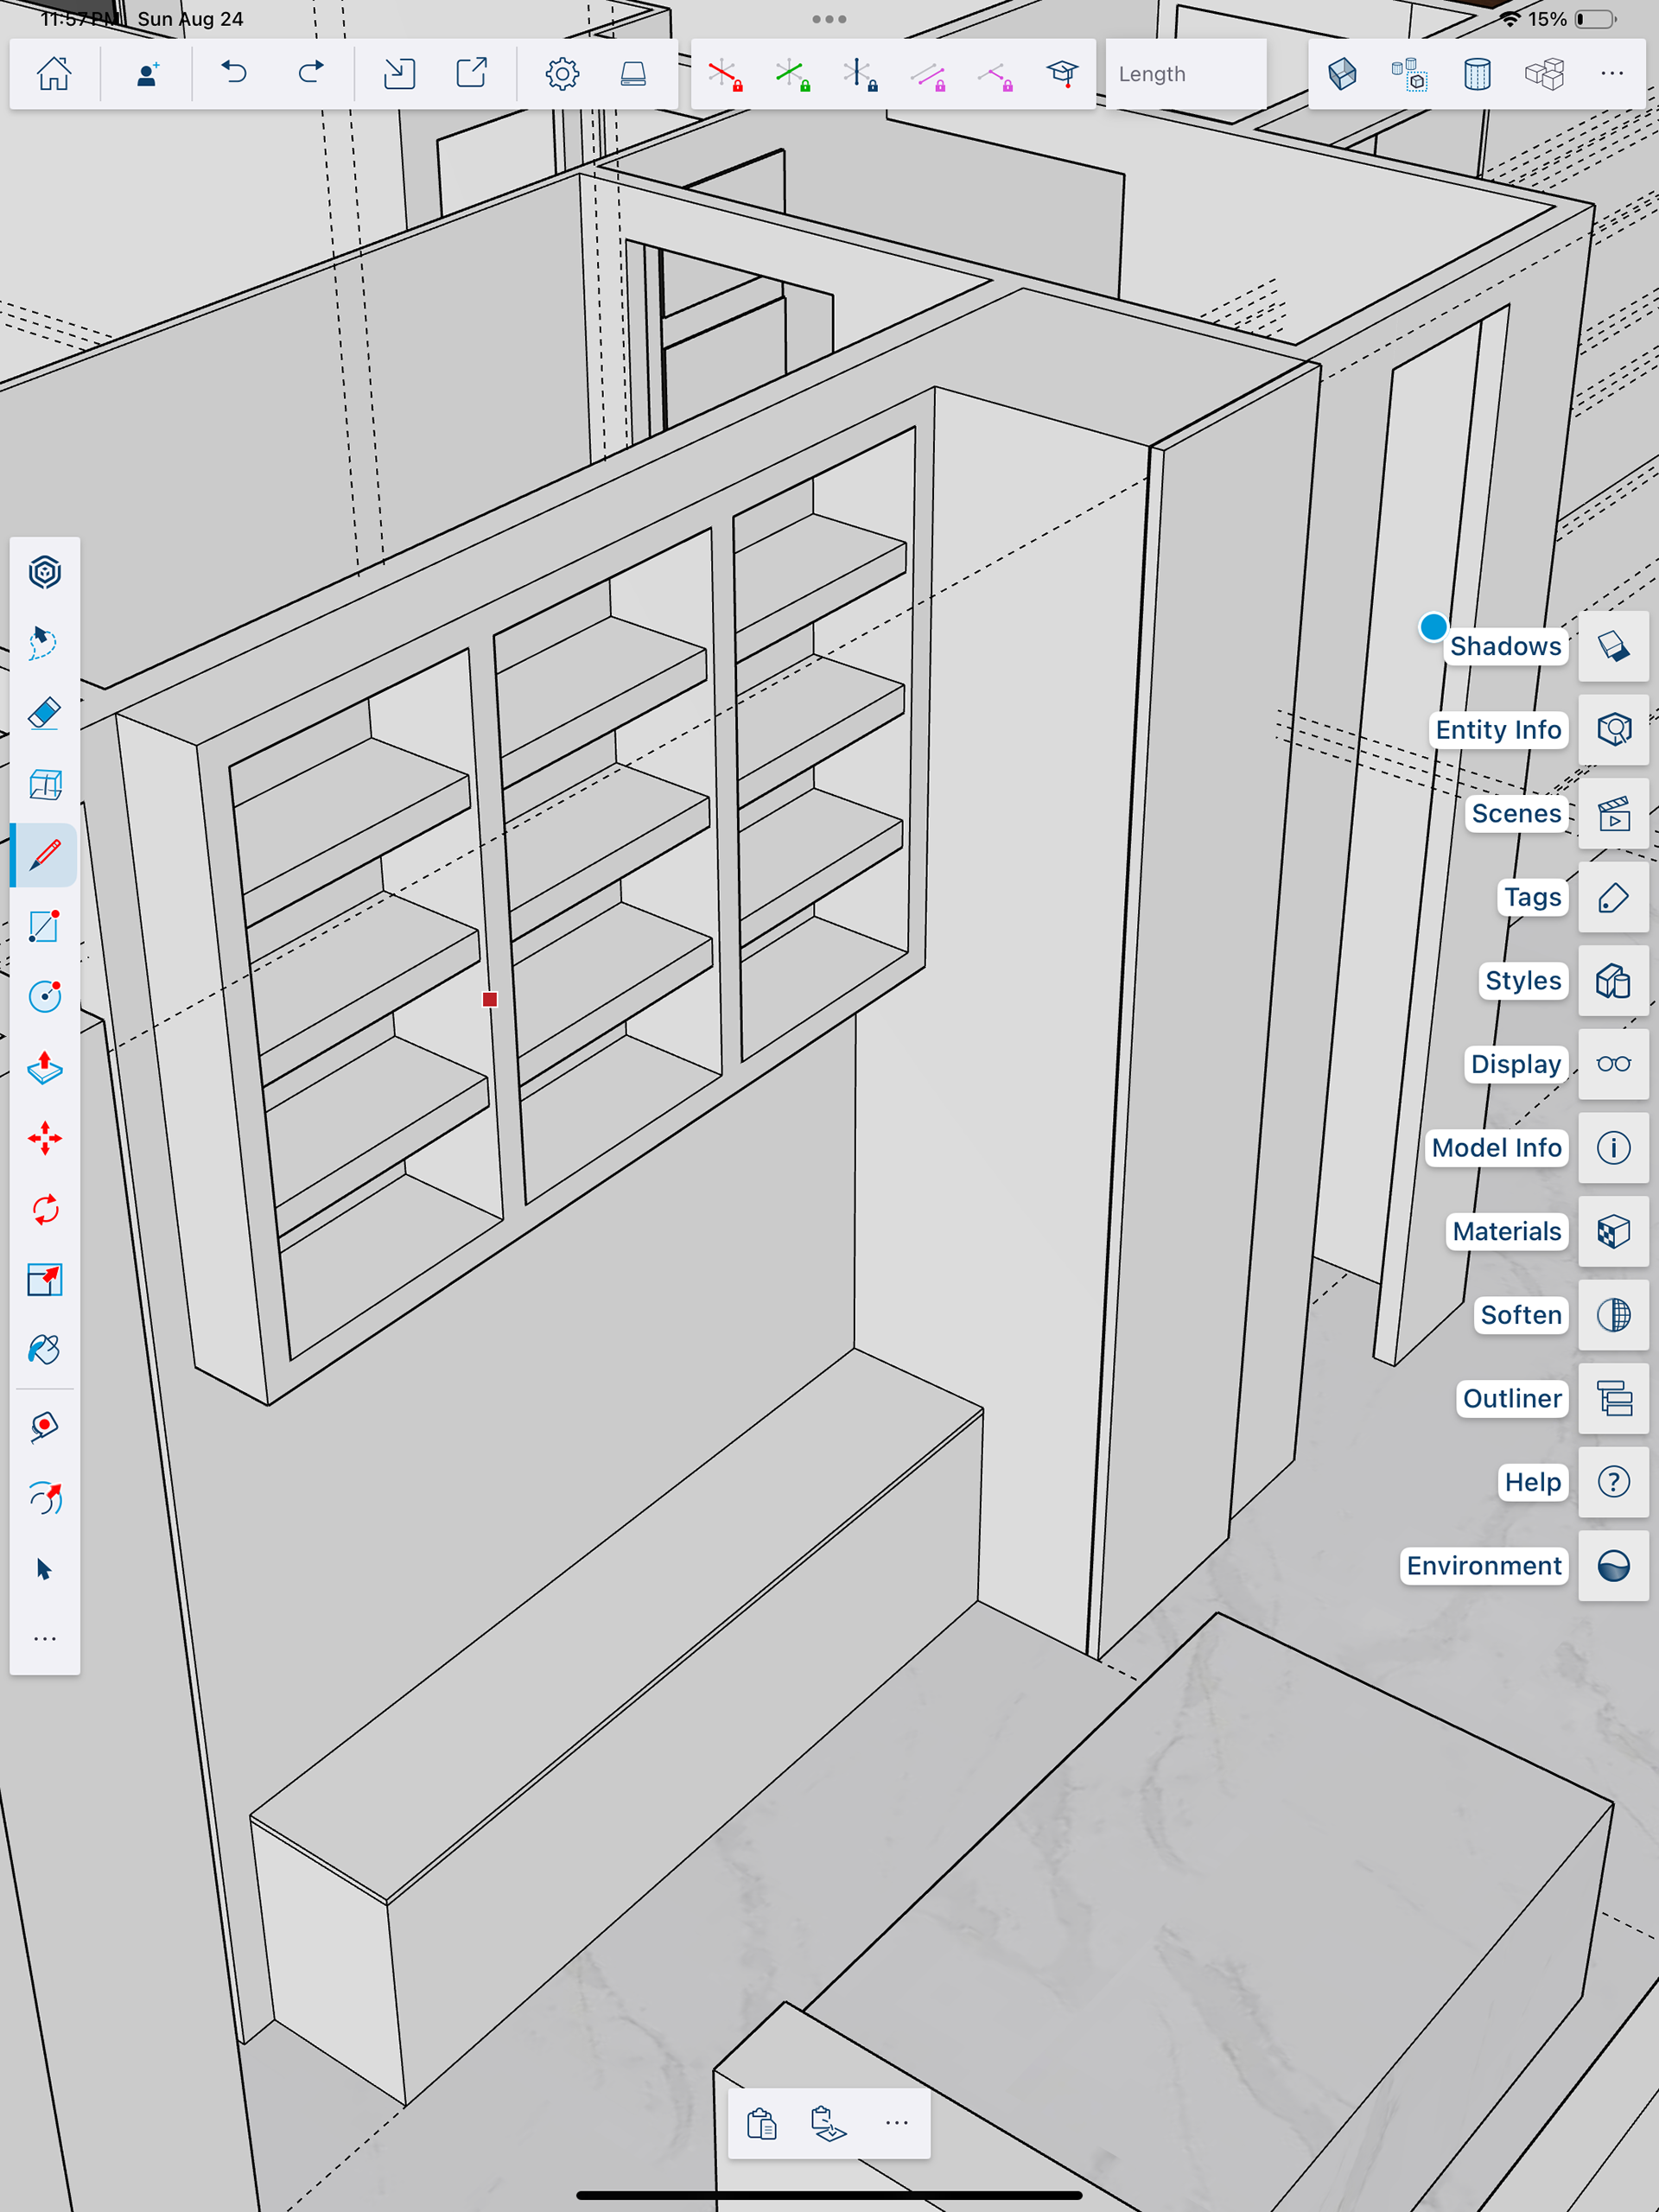The width and height of the screenshot is (1659, 2212).
Task: Select the Move tool
Action: coord(44,1138)
